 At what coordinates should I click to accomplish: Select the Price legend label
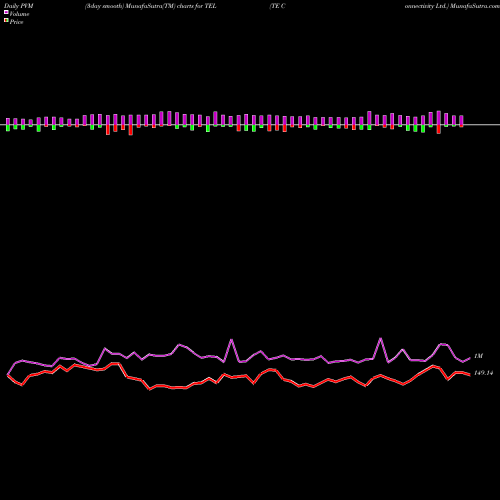16,22
